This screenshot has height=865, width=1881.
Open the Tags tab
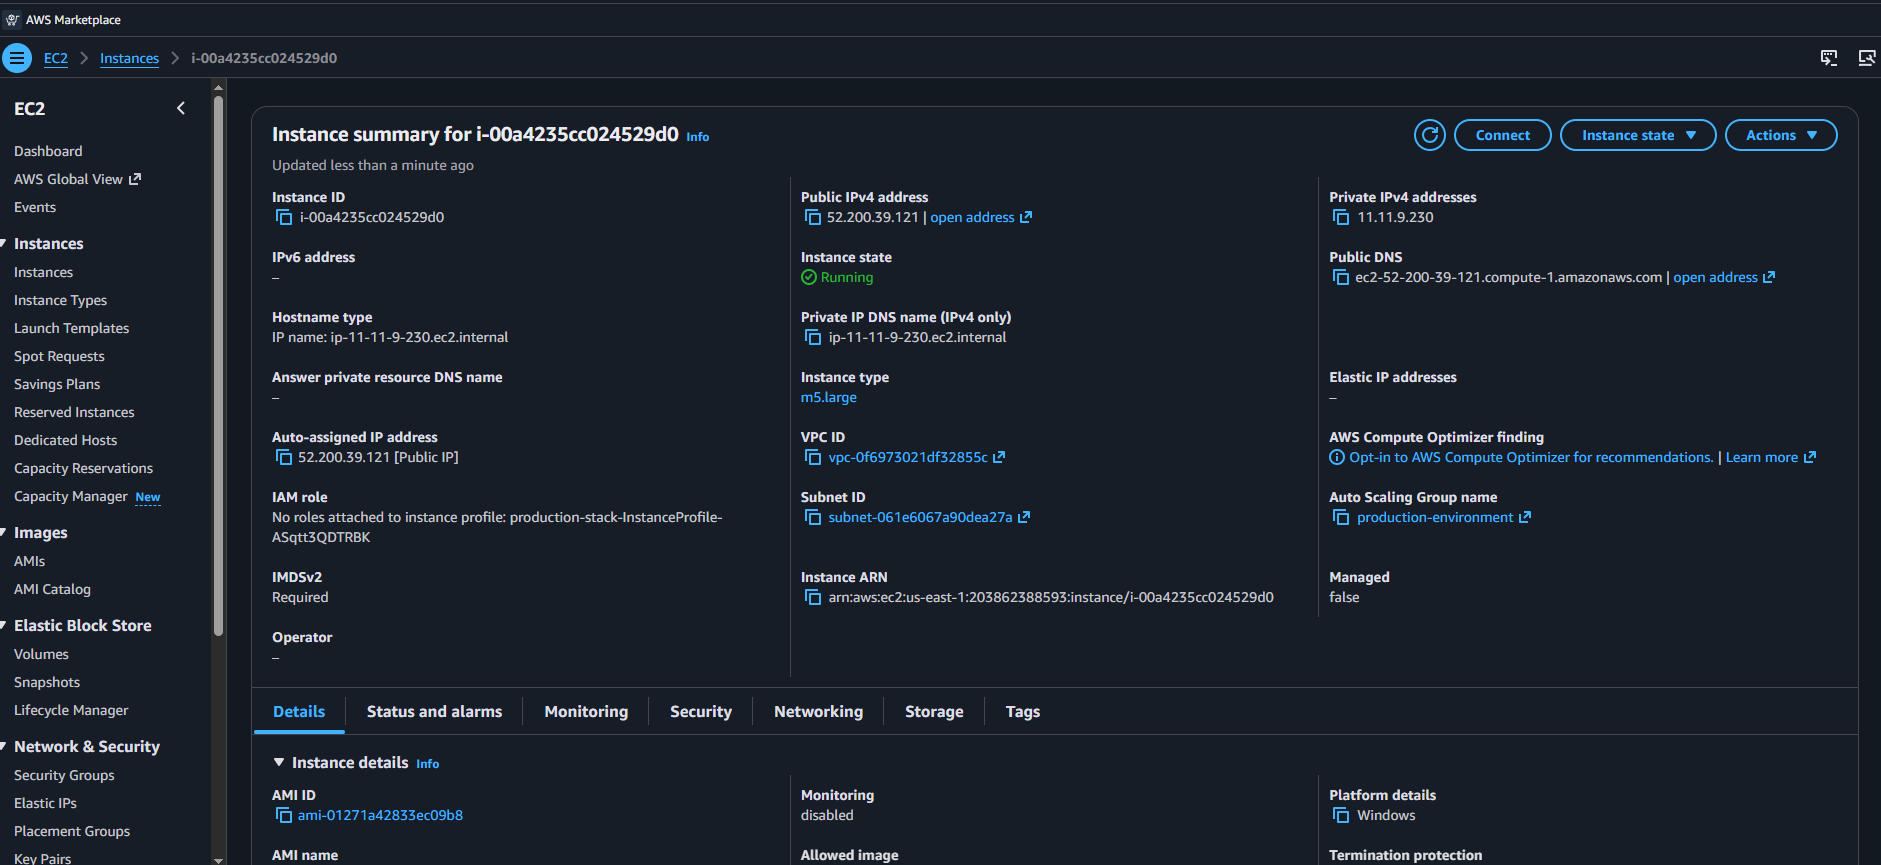click(1023, 711)
